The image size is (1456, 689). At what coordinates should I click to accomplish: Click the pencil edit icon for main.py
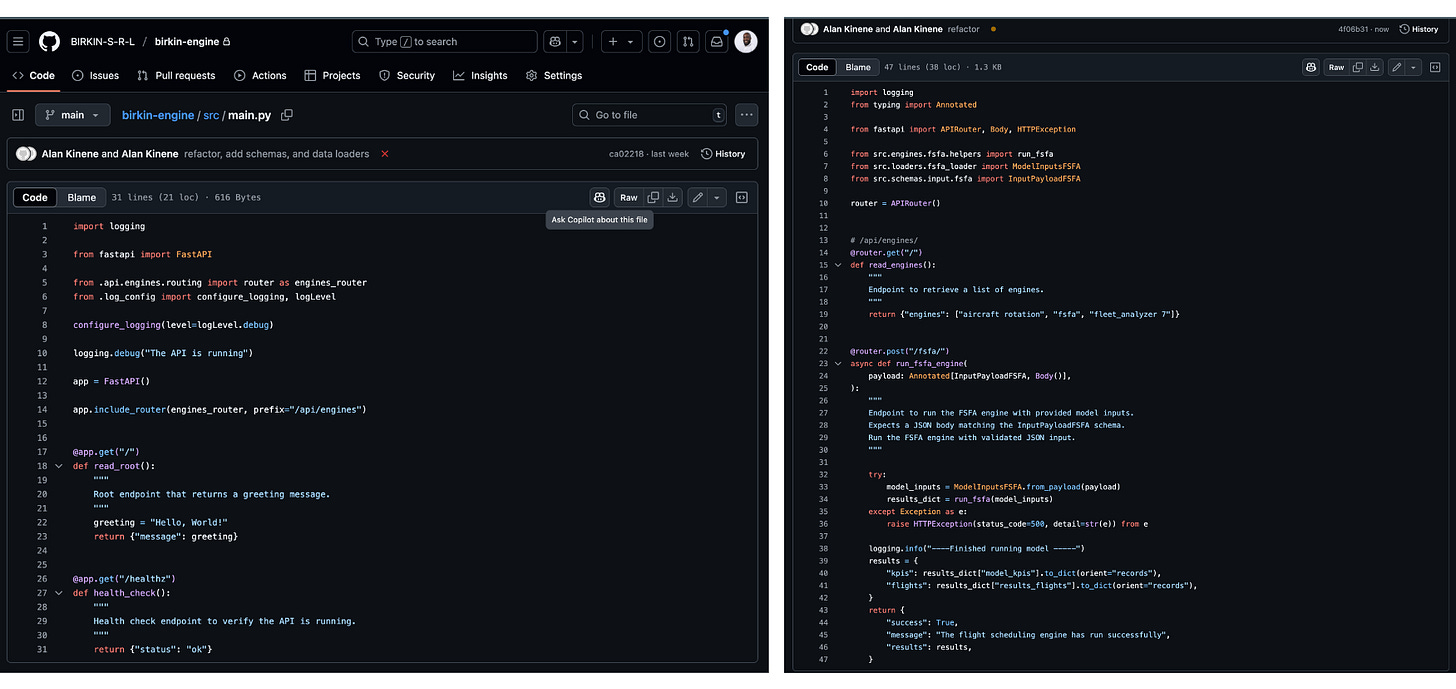(698, 198)
